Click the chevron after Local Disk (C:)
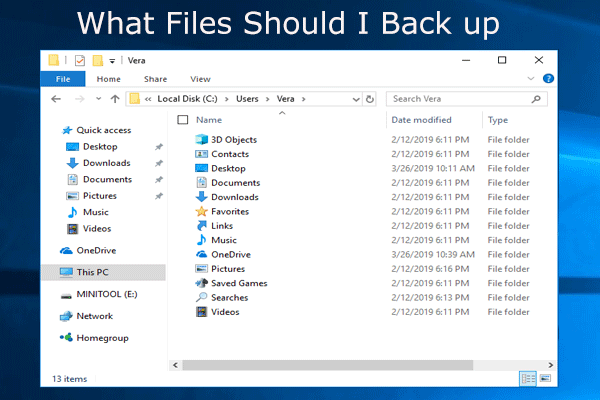The image size is (600, 400). (x=227, y=99)
